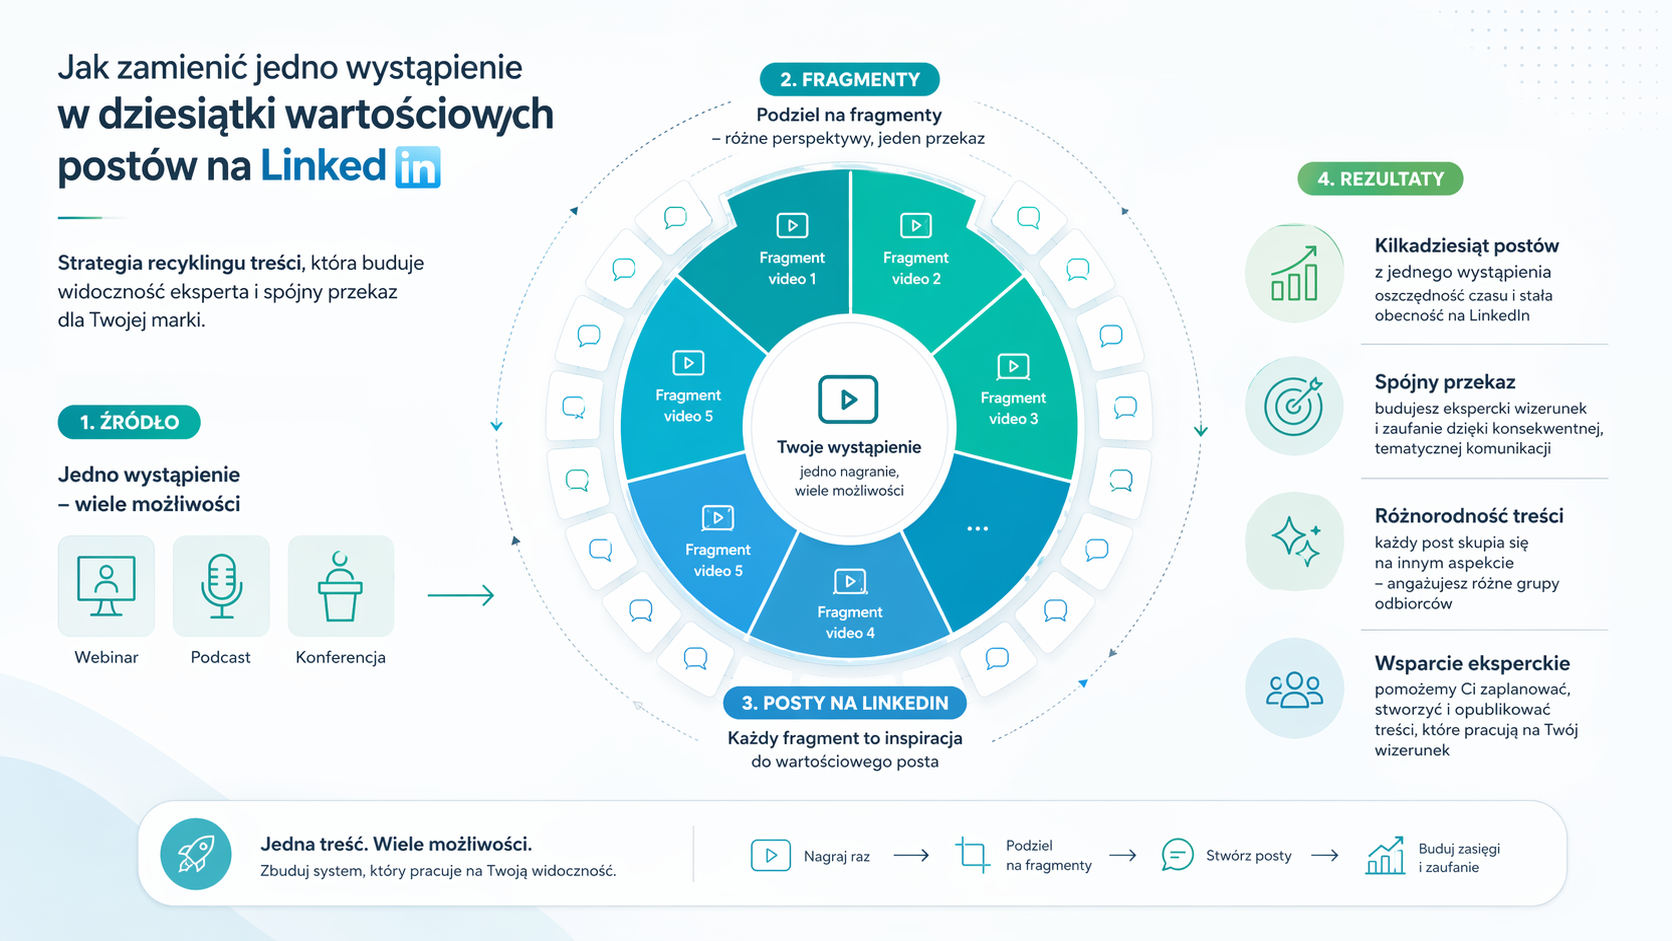Click the "do wartościowego posta" line
Screen dimensions: 1672x941
pos(845,762)
